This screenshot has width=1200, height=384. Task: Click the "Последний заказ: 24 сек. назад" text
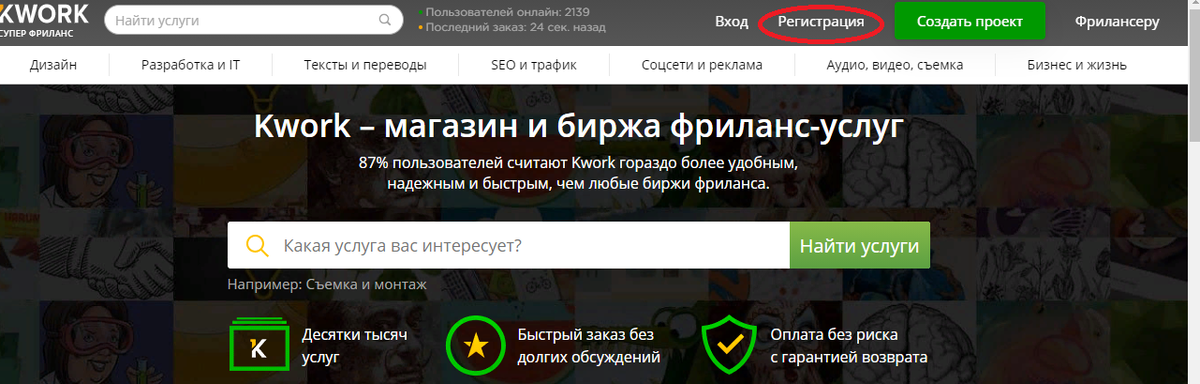515,28
